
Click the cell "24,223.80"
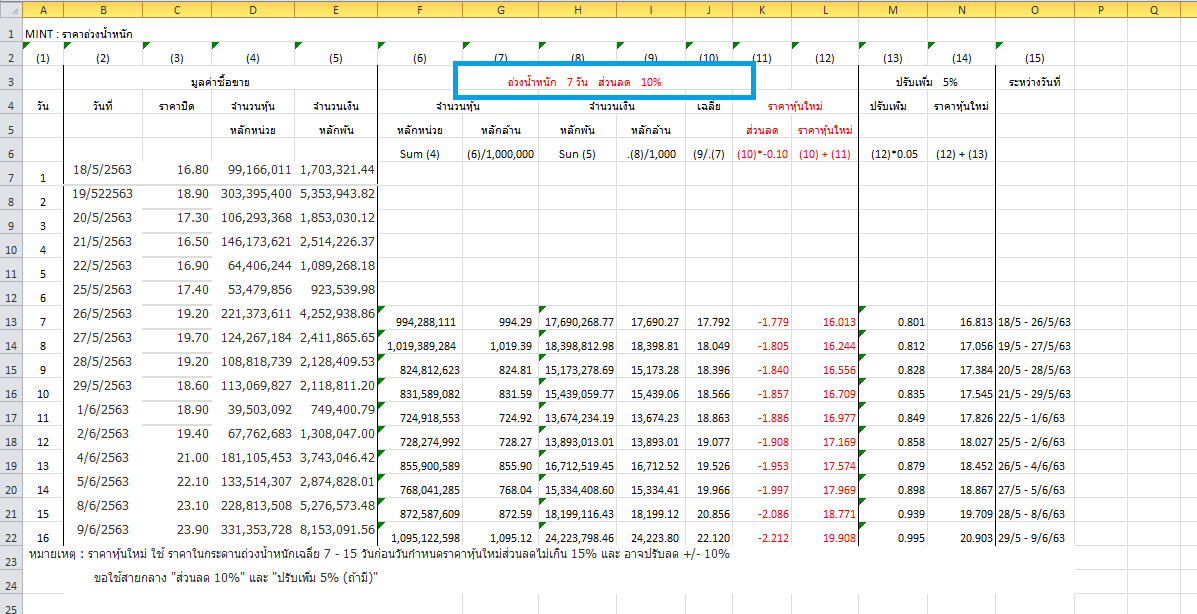[x=653, y=536]
